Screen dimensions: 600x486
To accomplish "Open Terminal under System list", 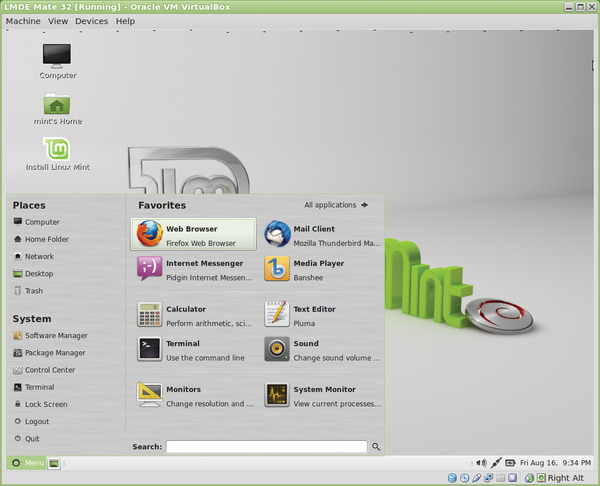I will (x=34, y=387).
